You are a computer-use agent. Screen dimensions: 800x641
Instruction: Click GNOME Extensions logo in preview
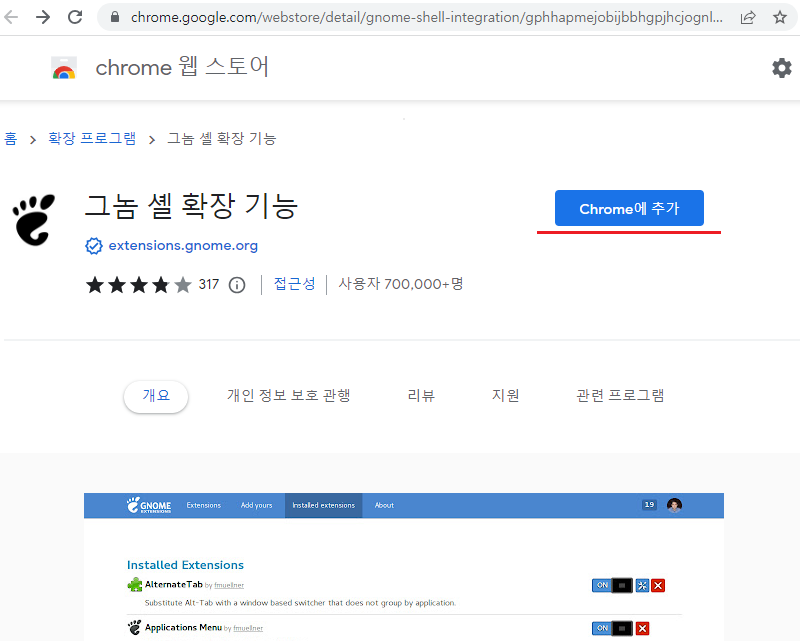(x=149, y=505)
